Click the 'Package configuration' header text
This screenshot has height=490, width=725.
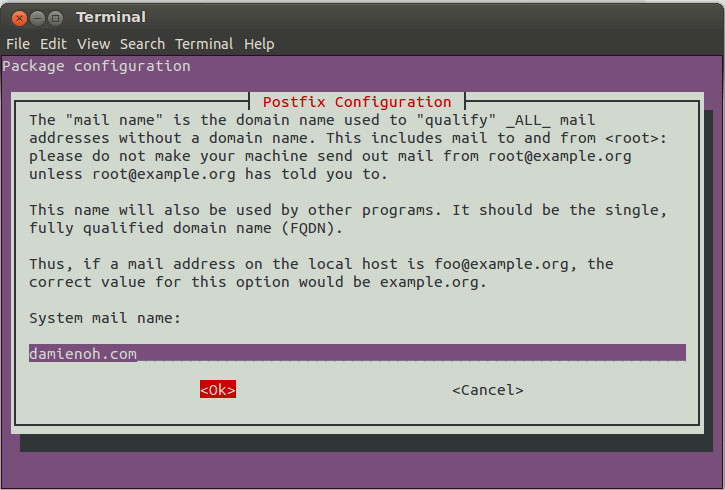tap(96, 67)
